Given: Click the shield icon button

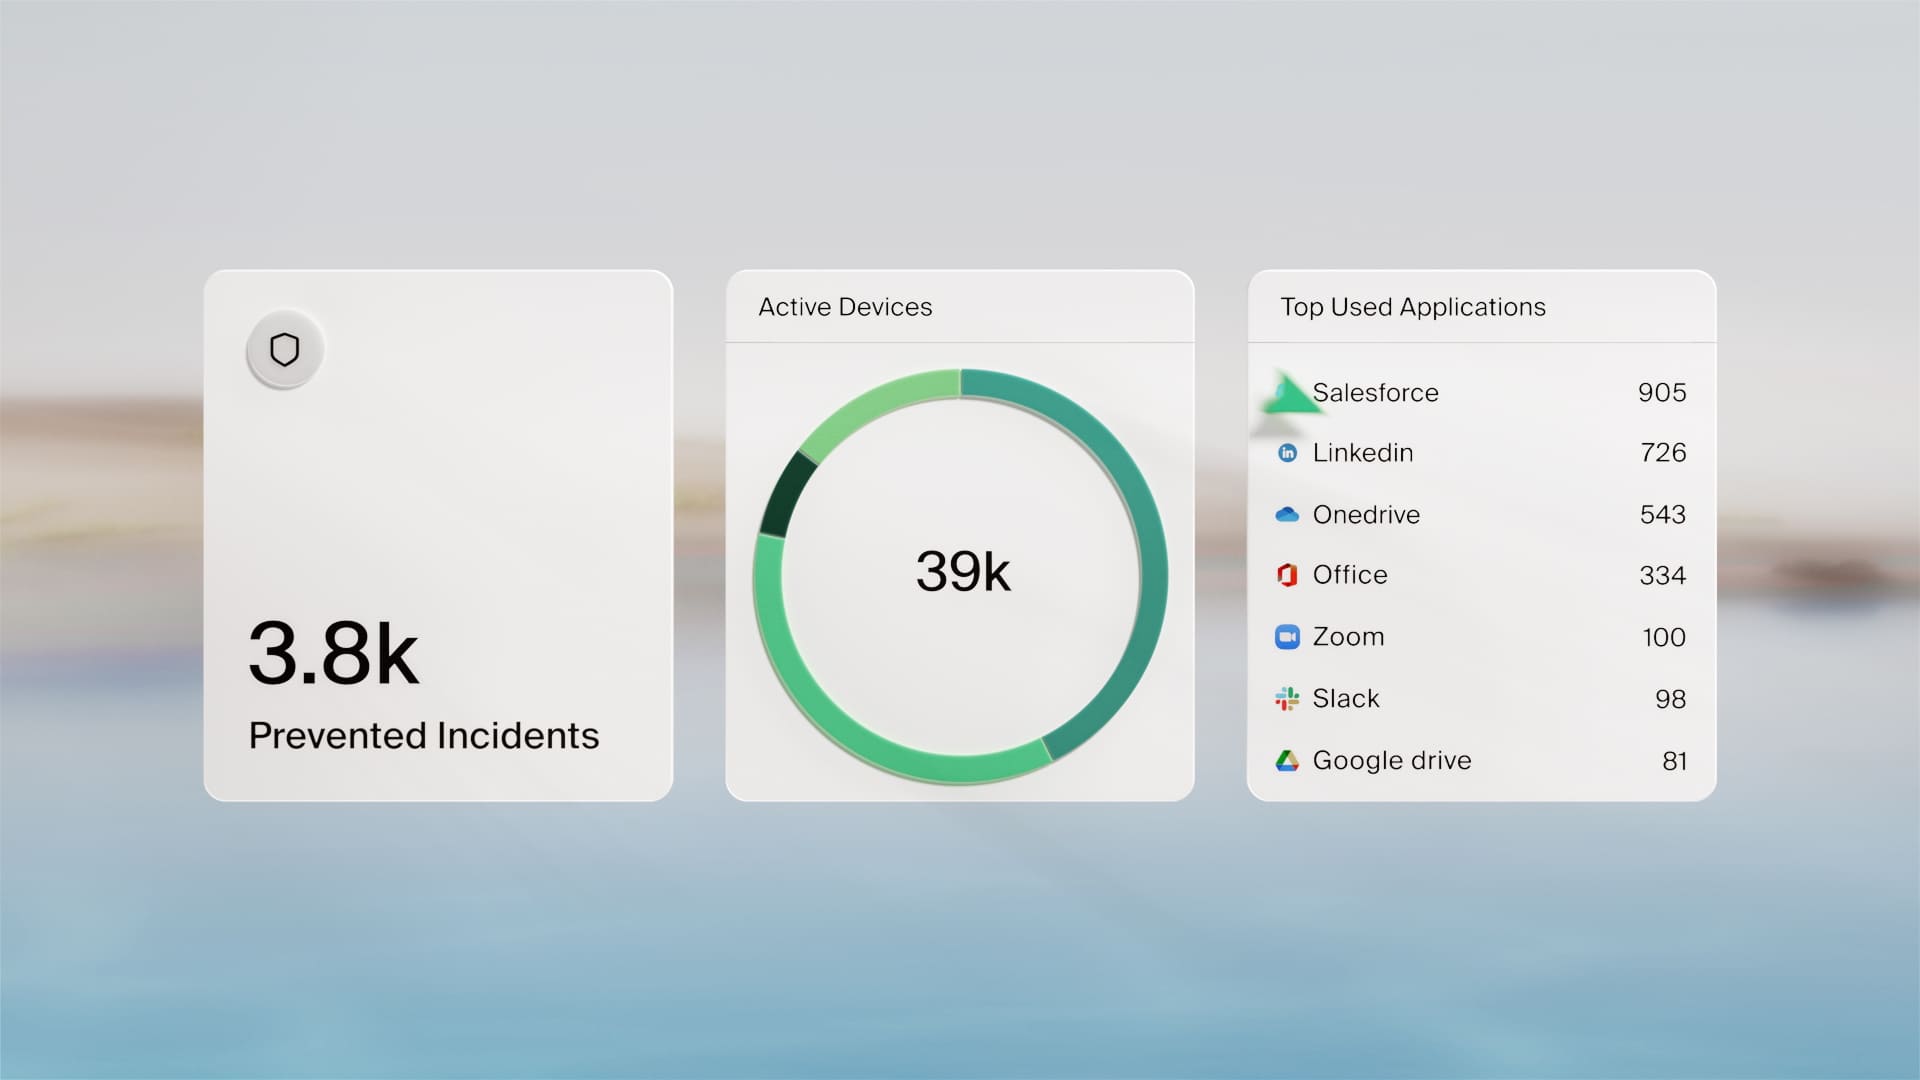Looking at the screenshot, I should [285, 350].
